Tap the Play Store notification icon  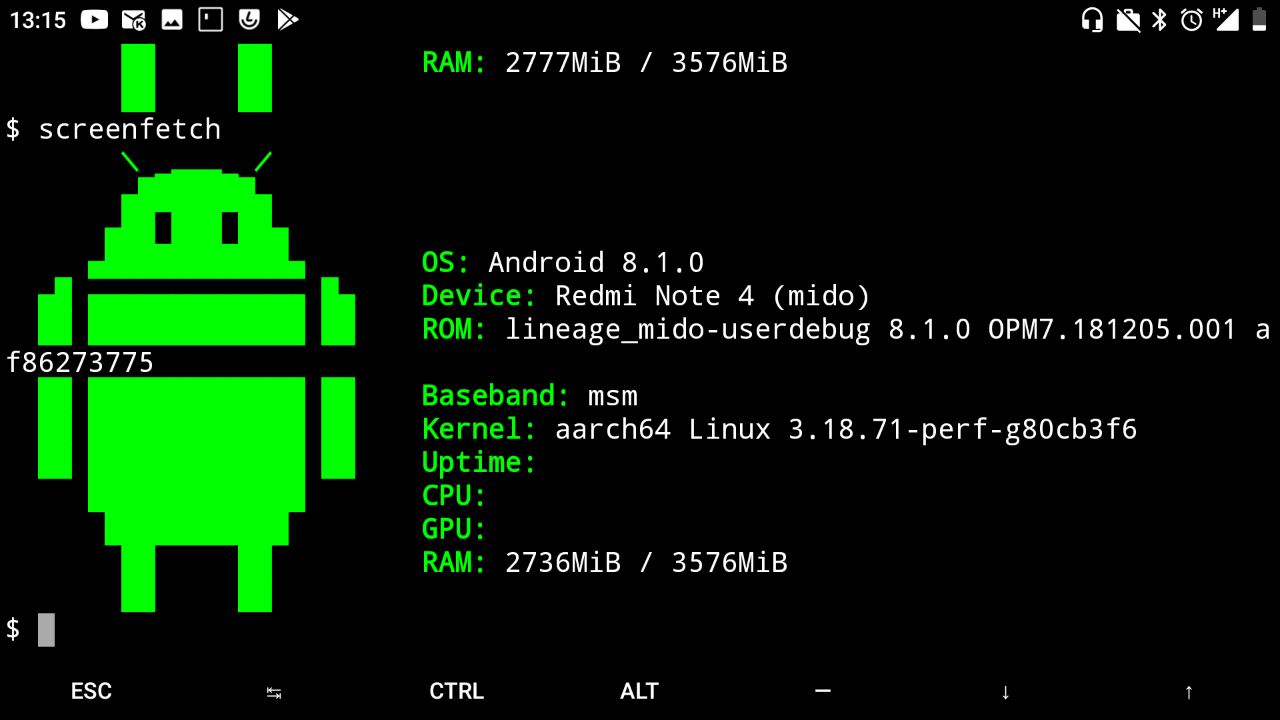(288, 19)
